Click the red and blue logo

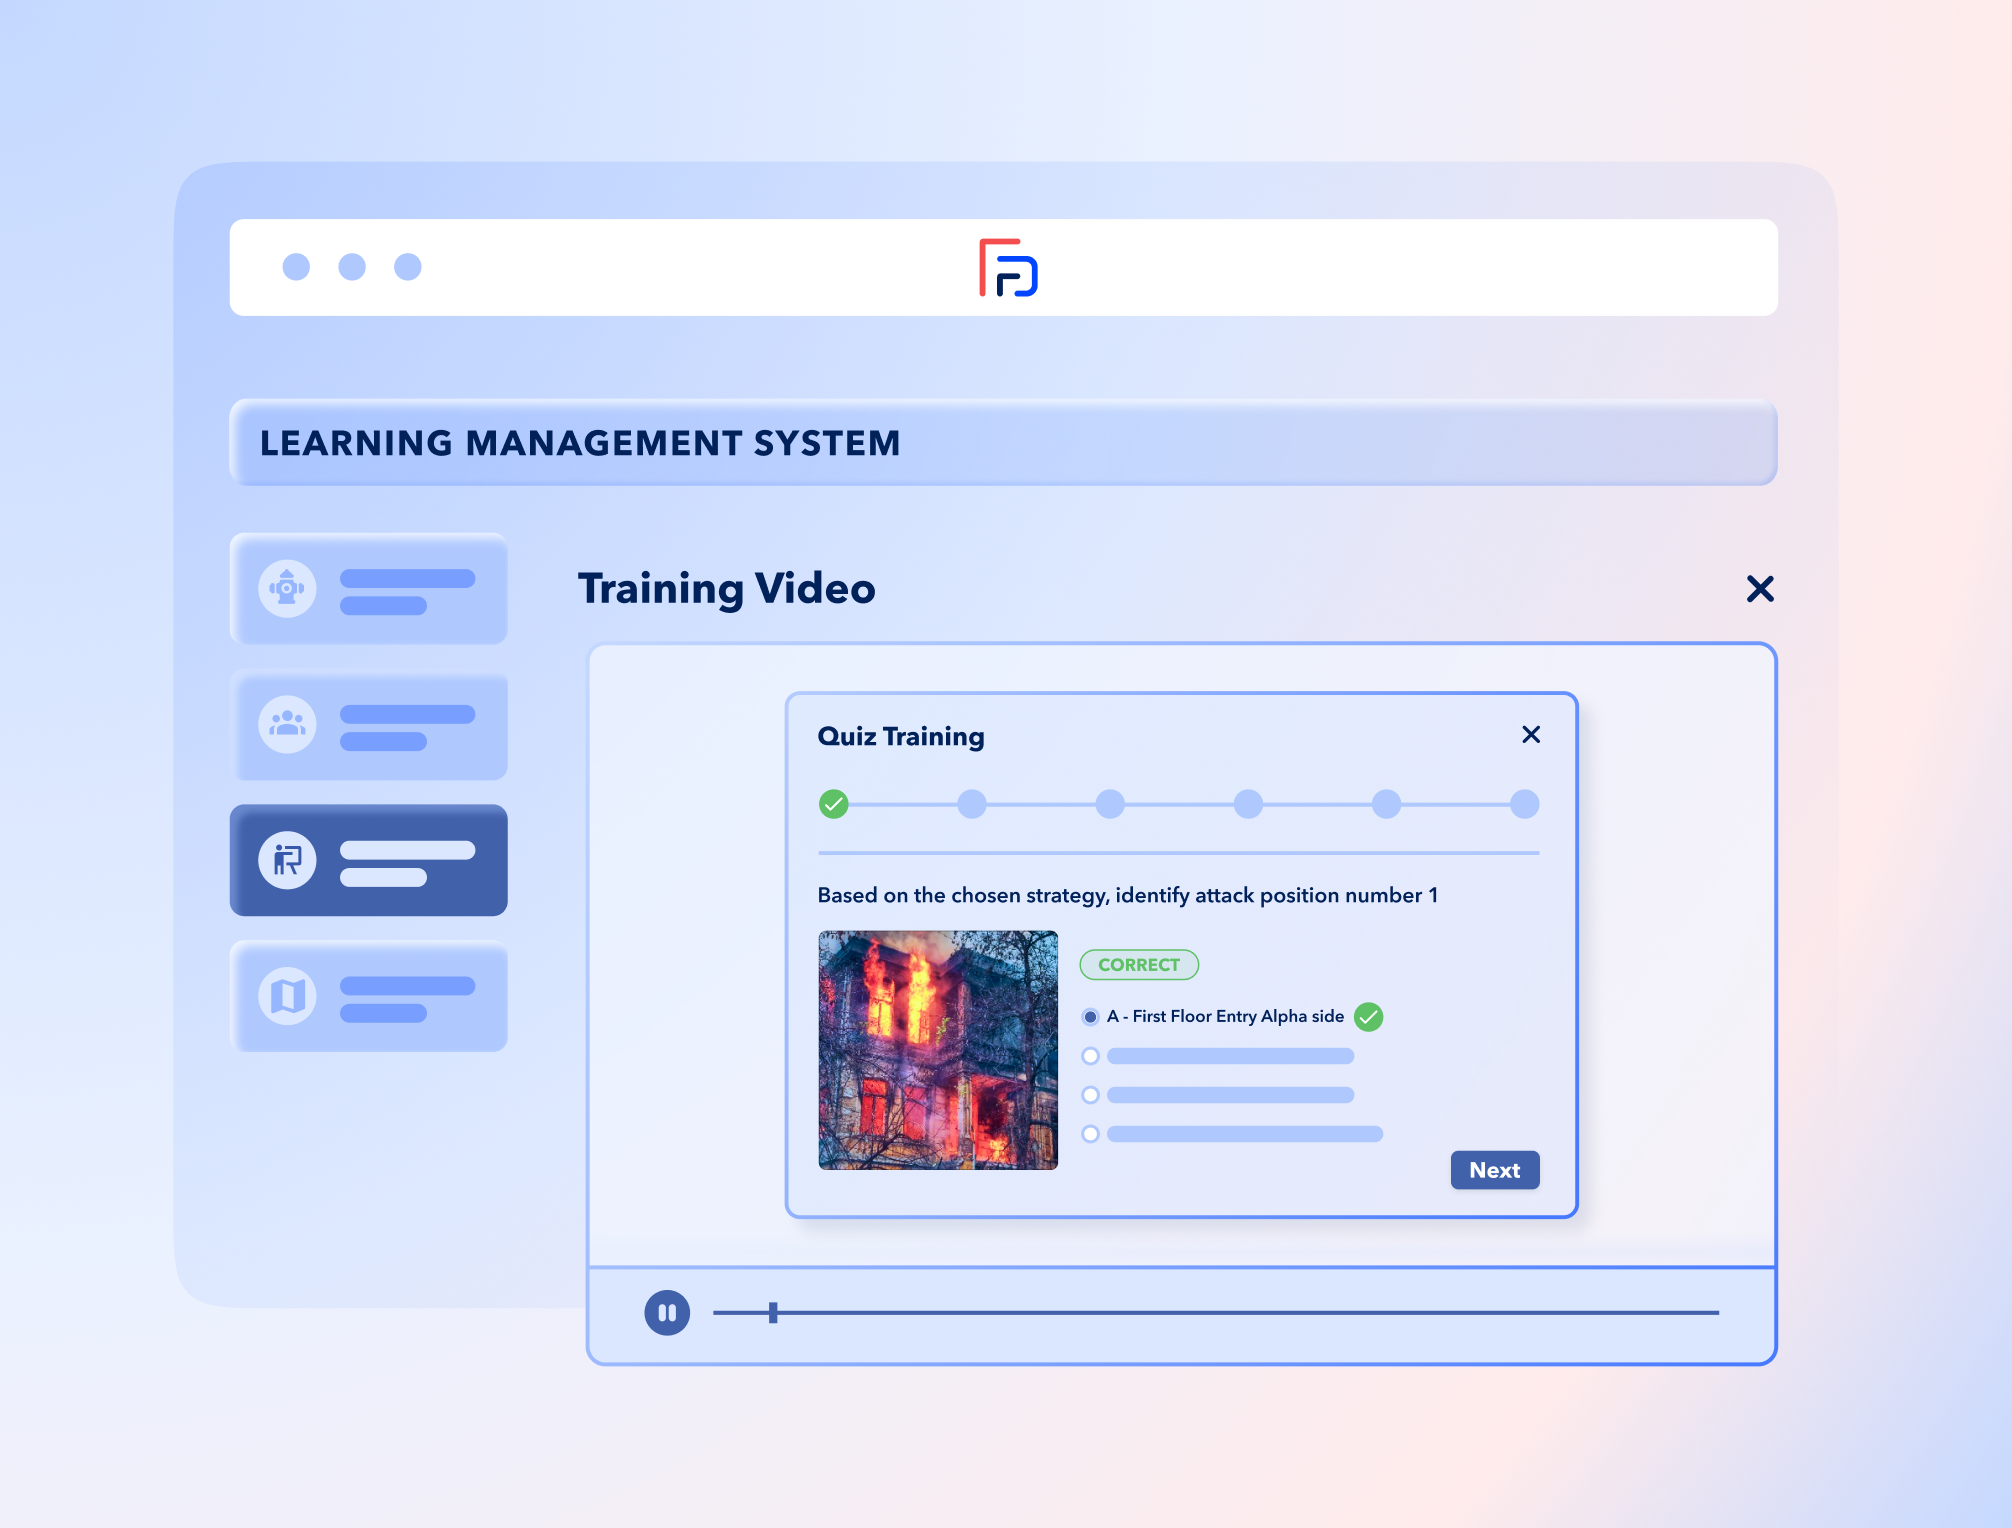coord(1007,268)
